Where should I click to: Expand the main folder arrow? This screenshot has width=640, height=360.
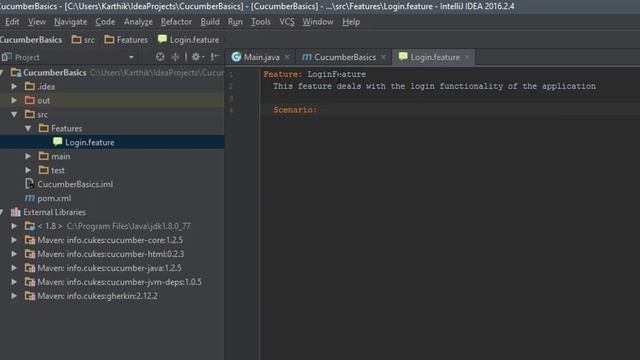[28, 156]
